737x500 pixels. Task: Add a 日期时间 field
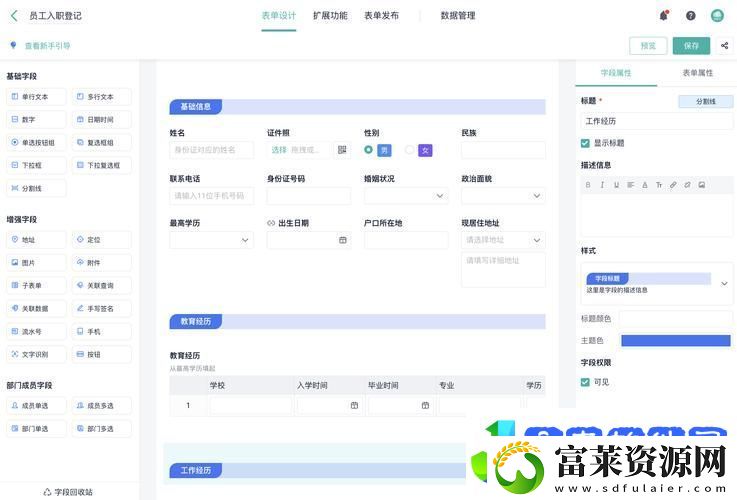[102, 120]
